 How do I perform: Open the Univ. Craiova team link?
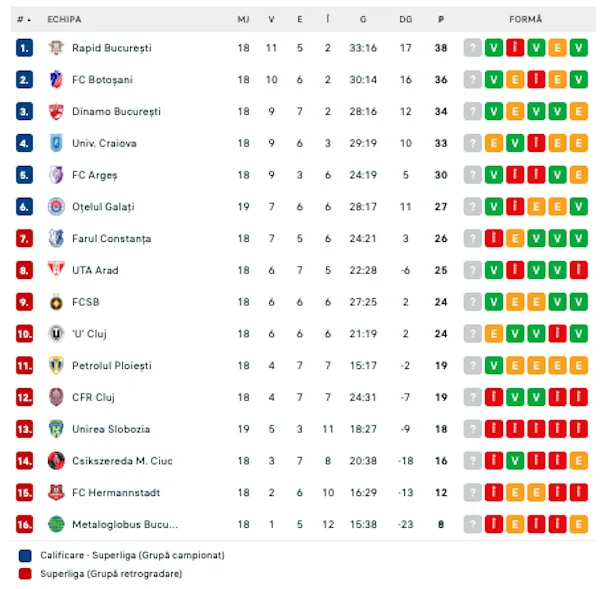click(104, 143)
